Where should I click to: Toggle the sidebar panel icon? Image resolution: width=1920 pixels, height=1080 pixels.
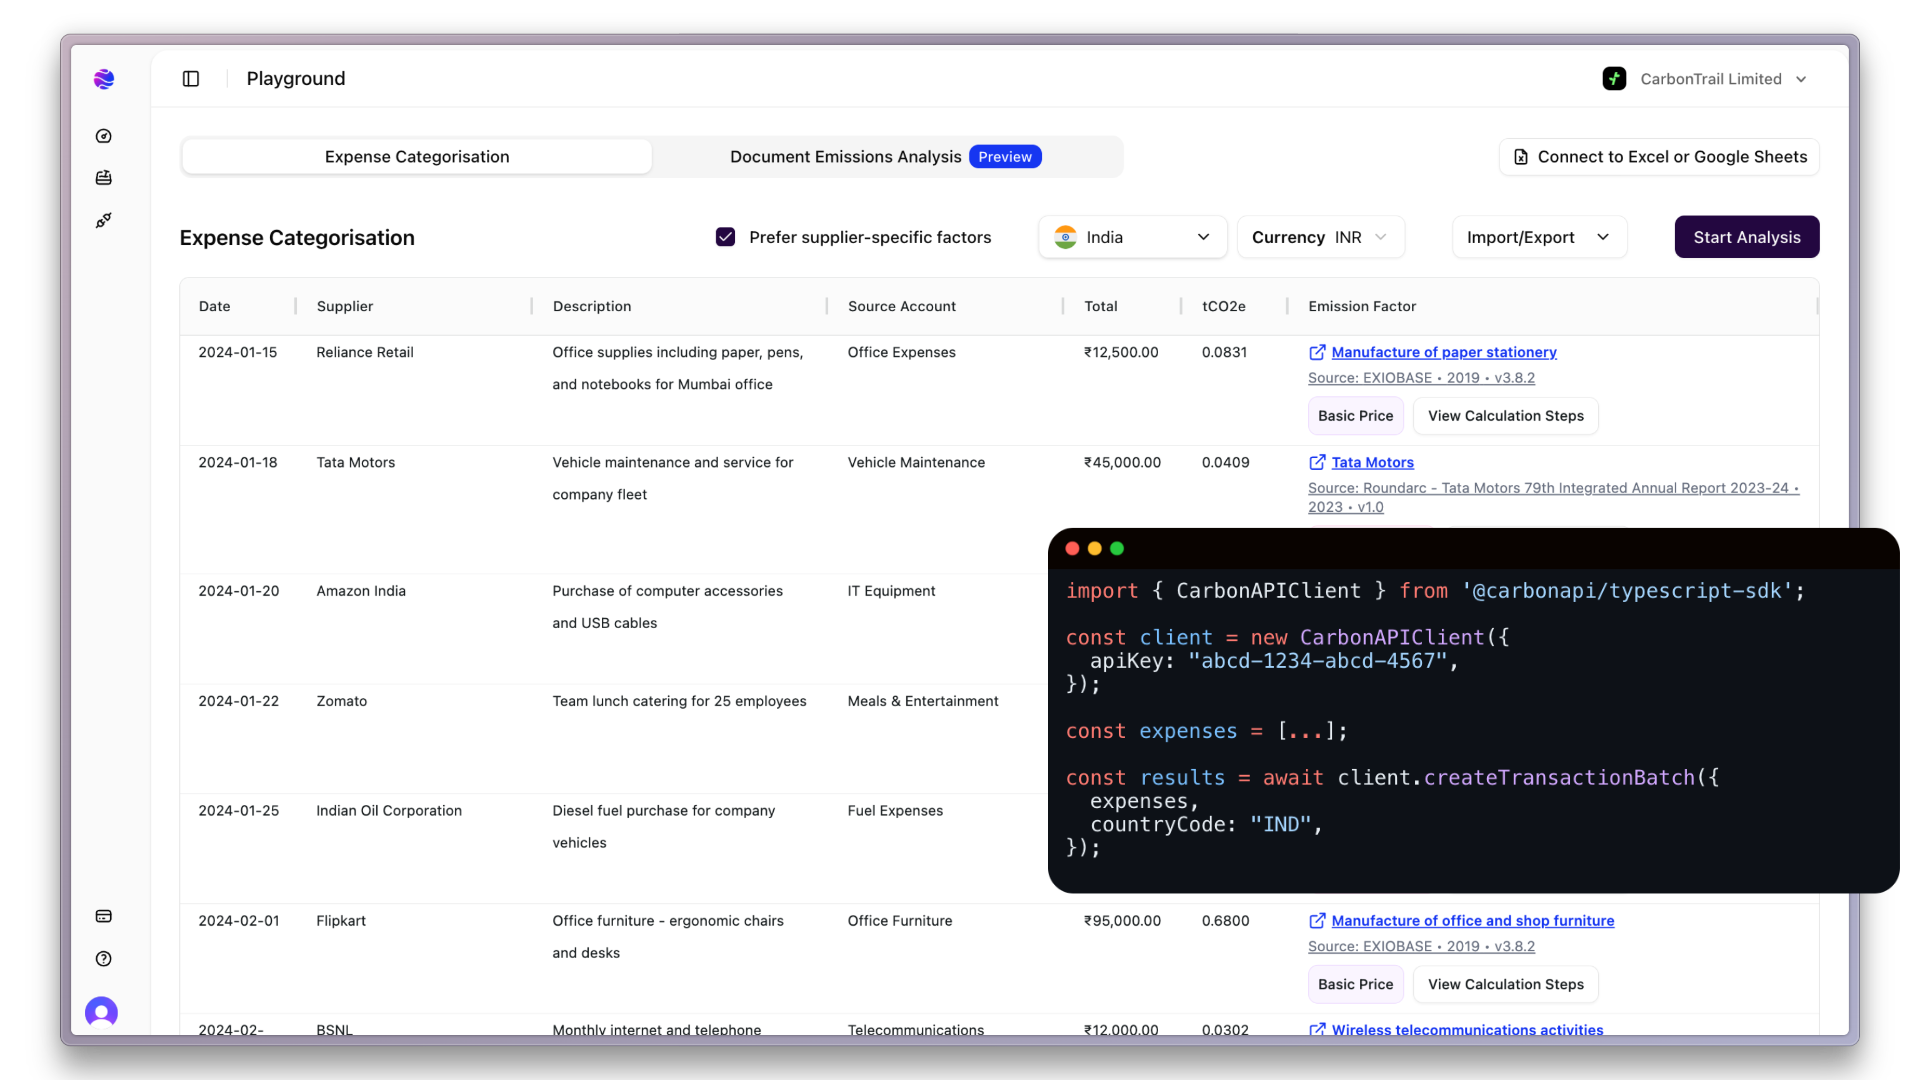(x=191, y=78)
